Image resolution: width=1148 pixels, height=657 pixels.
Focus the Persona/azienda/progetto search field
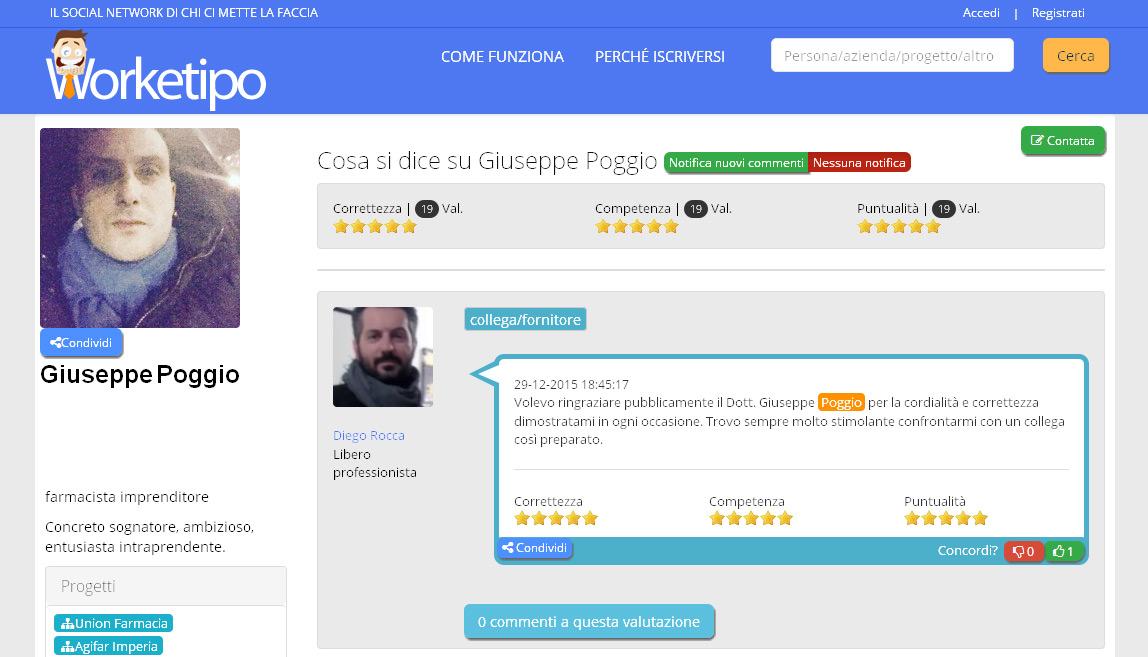(891, 56)
